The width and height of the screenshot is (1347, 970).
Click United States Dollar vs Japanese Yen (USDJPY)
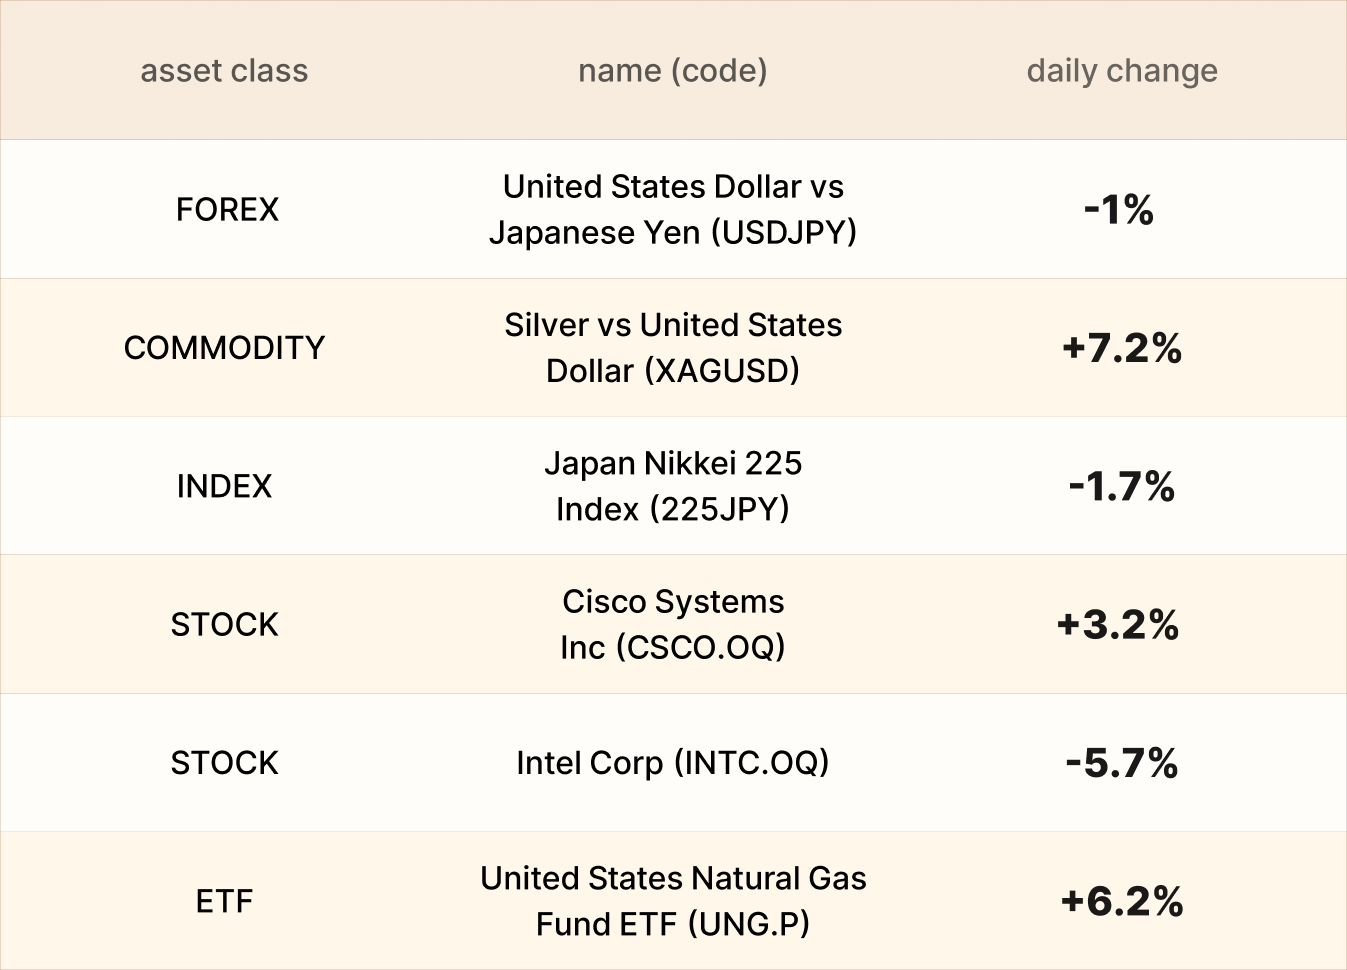tap(672, 210)
